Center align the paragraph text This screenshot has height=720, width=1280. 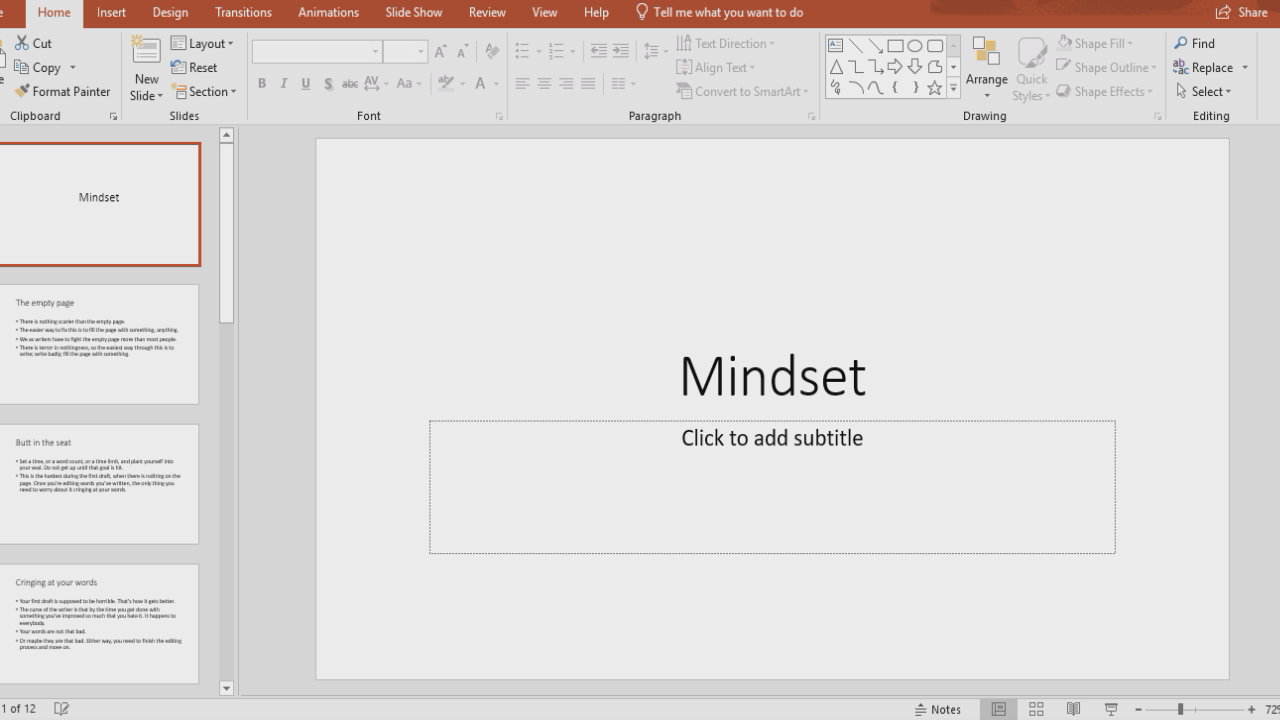tap(544, 84)
